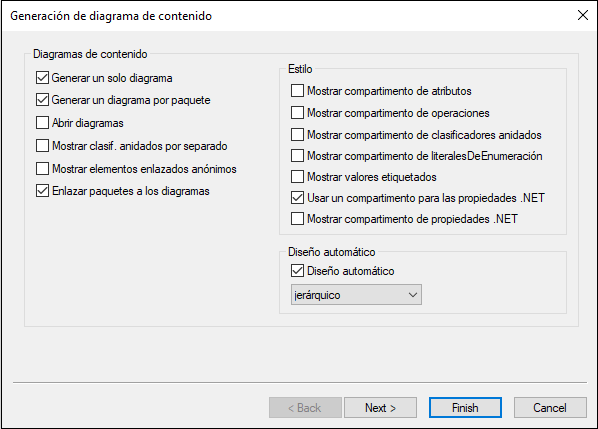Check Mostrar elementos enlazados anónimos
Image resolution: width=598 pixels, height=429 pixels.
pos(42,169)
